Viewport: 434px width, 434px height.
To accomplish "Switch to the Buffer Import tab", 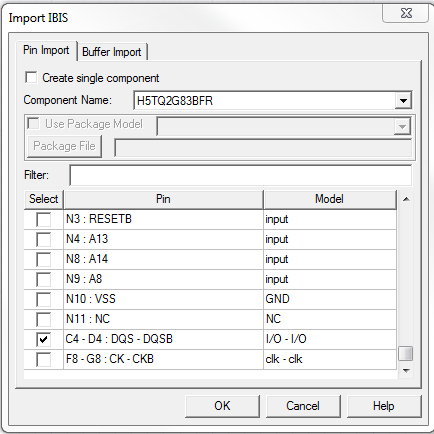I will pos(112,52).
